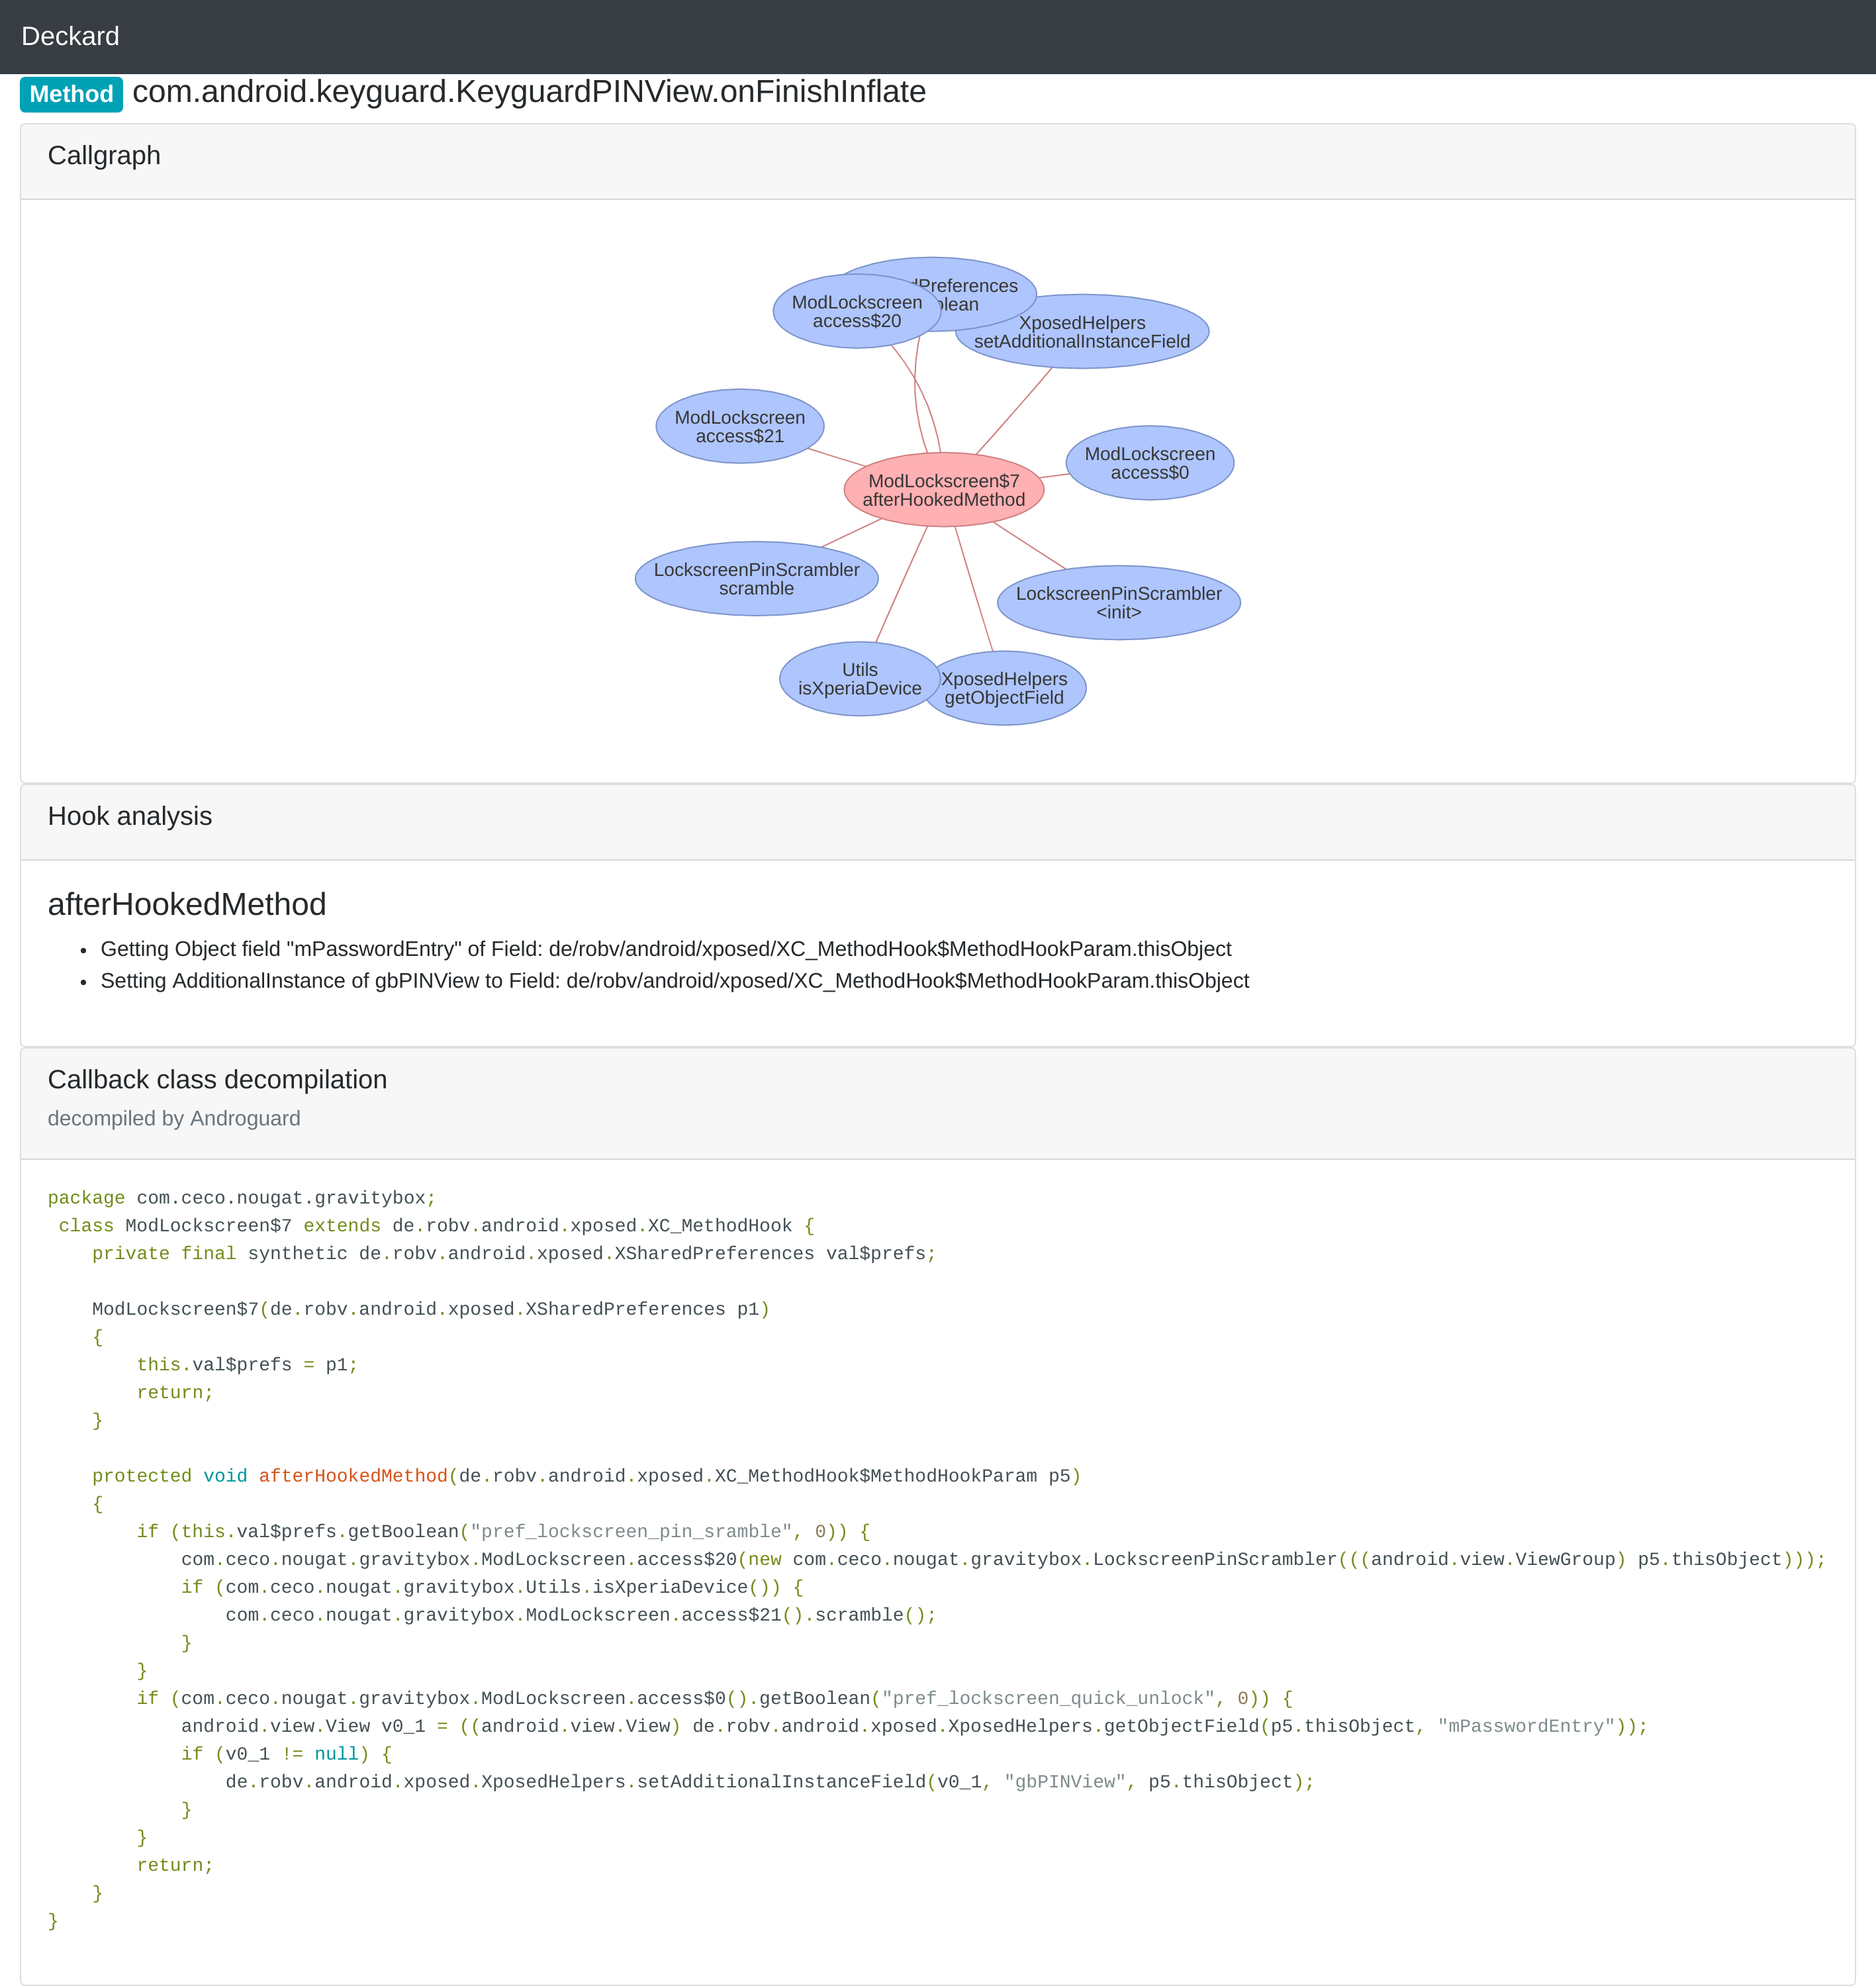1876x1986 pixels.
Task: Click the 'private final synthetic' field declaration
Action: pos(514,1254)
